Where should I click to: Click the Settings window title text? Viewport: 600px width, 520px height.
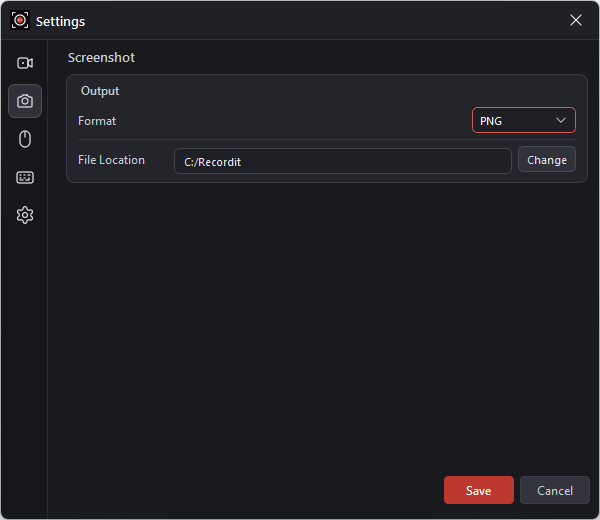pos(60,21)
